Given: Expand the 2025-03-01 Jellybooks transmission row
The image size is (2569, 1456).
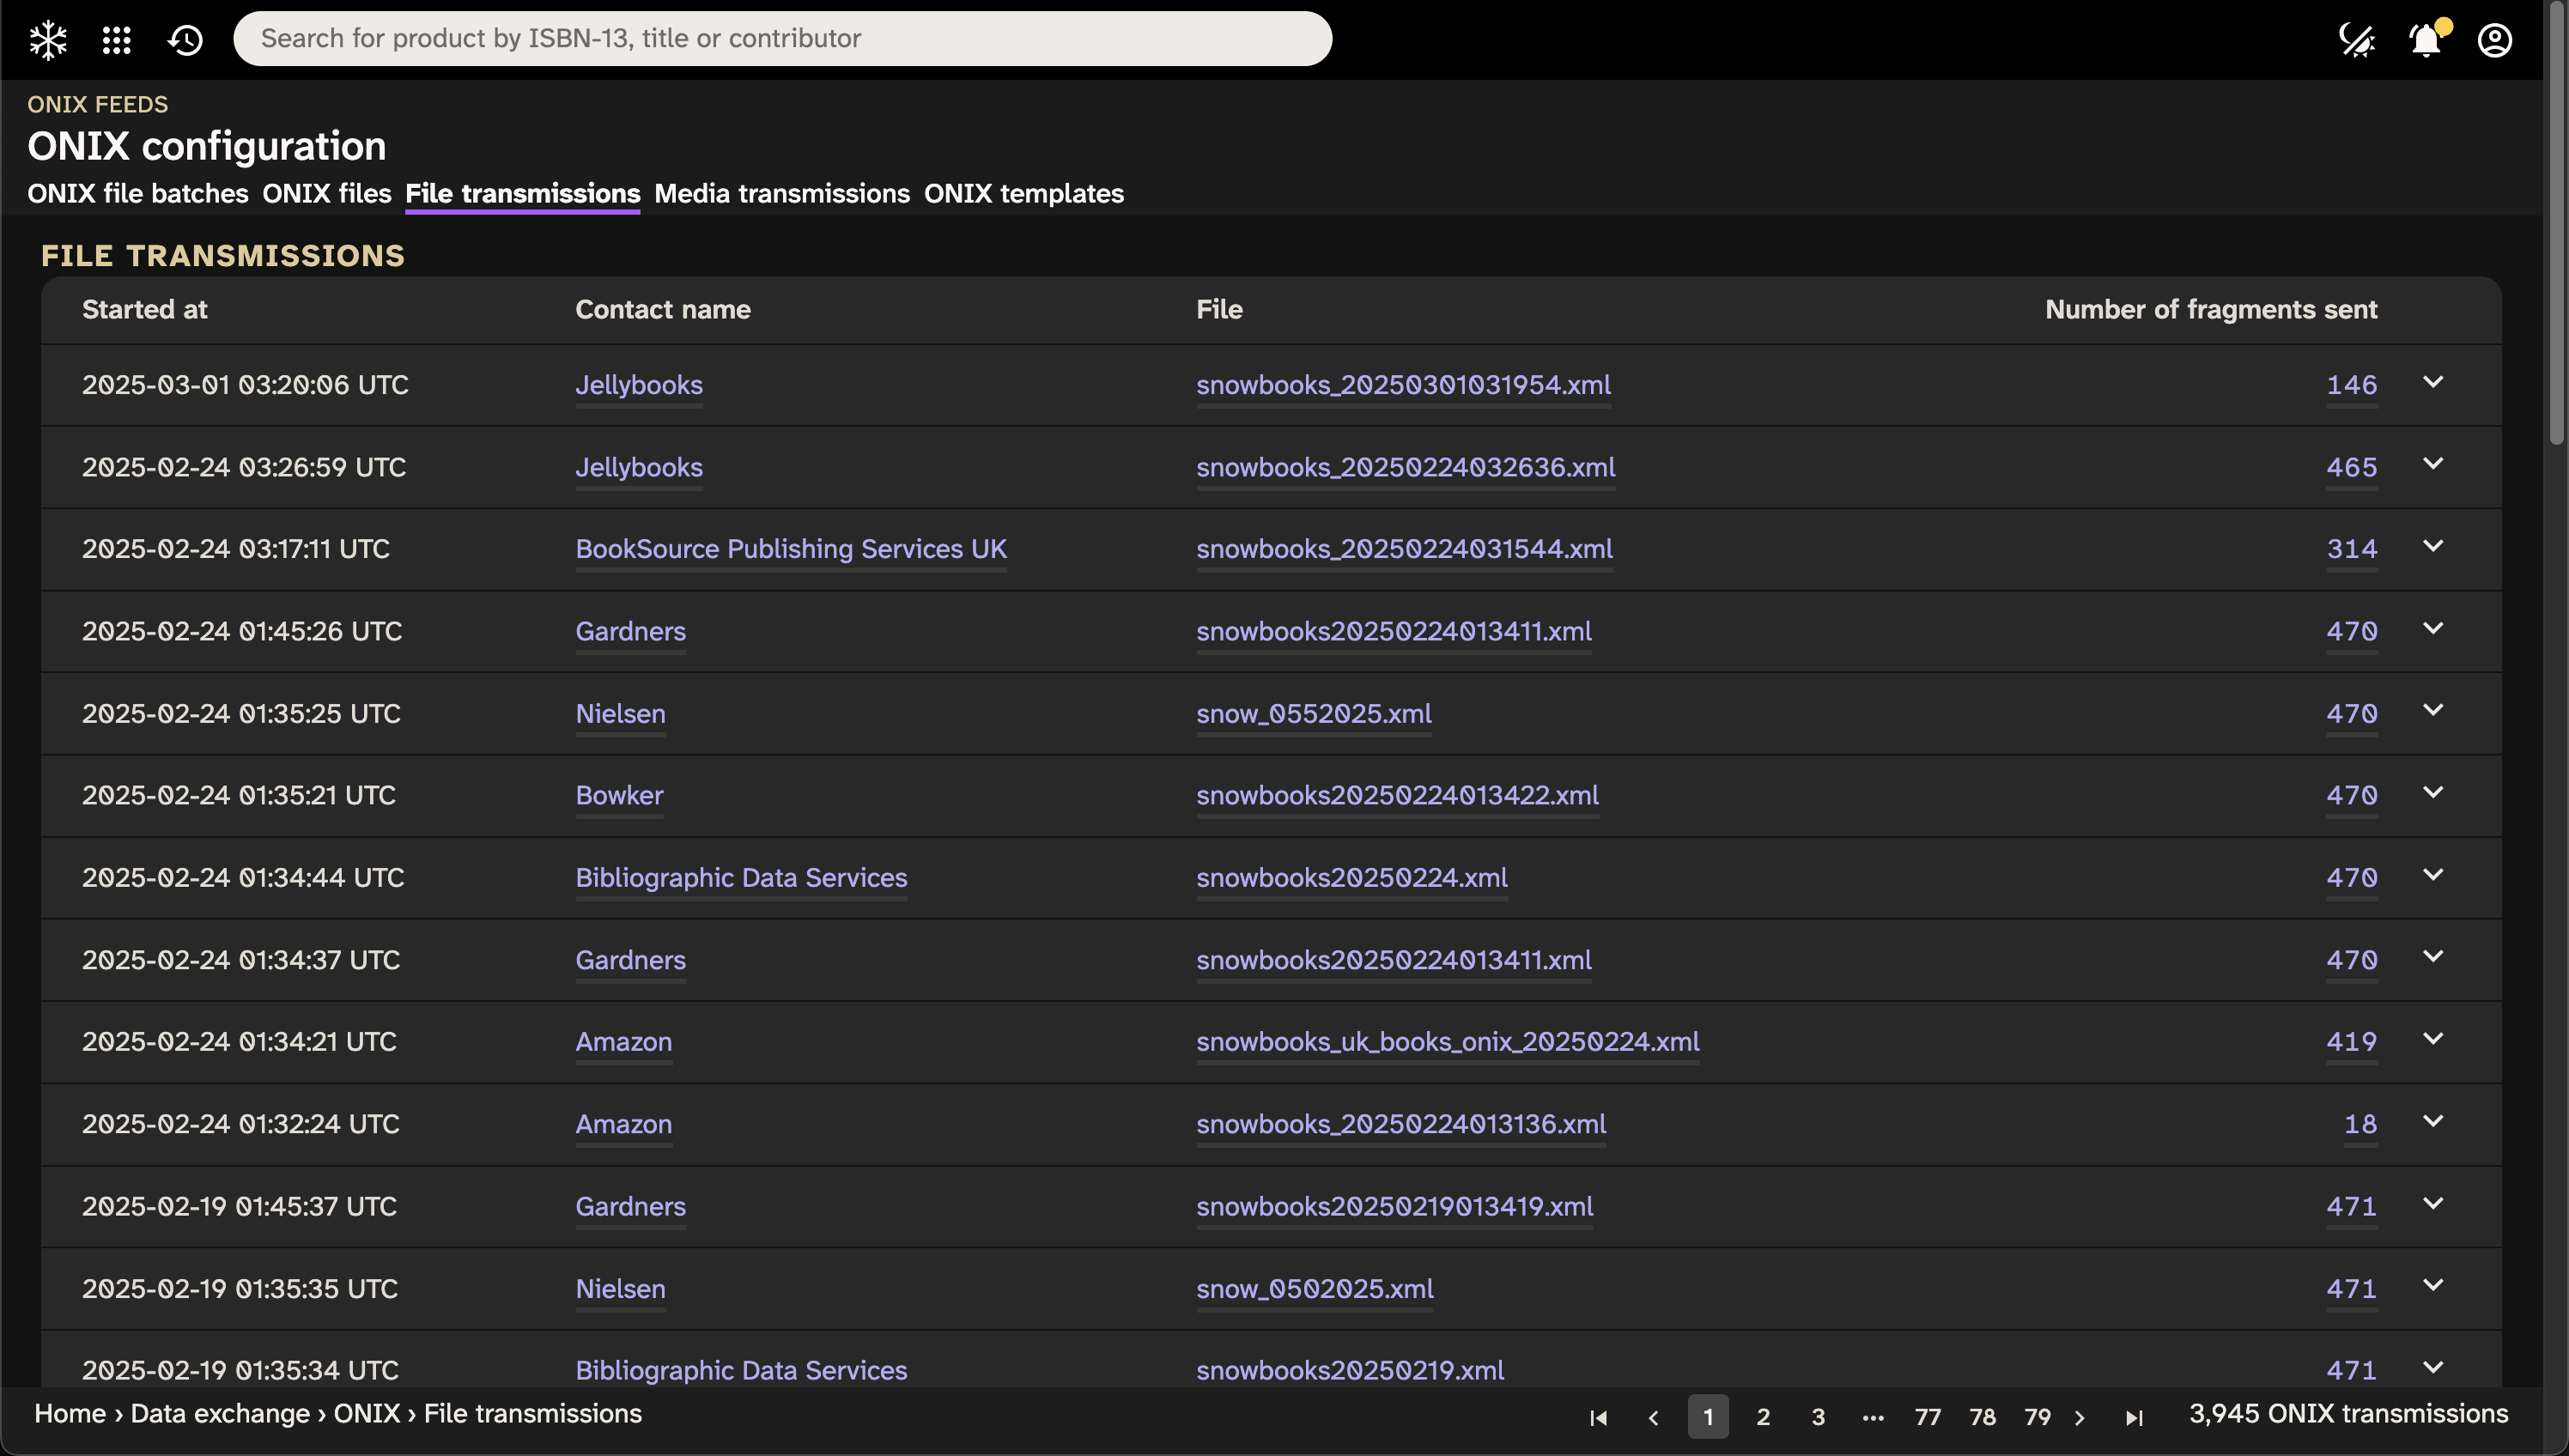Looking at the screenshot, I should click(2433, 383).
